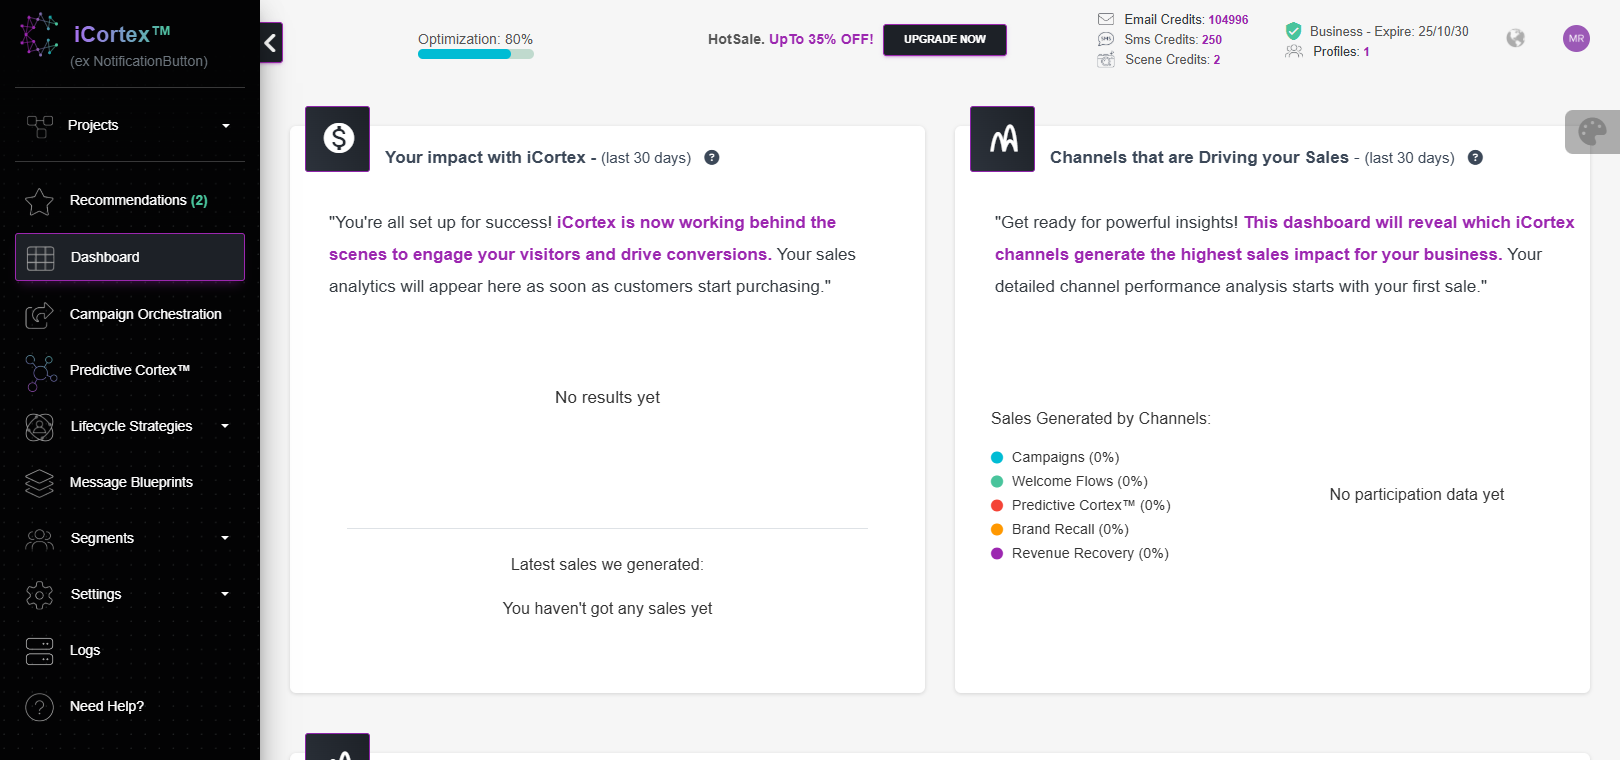Click the Need Help question icon

pyautogui.click(x=40, y=707)
